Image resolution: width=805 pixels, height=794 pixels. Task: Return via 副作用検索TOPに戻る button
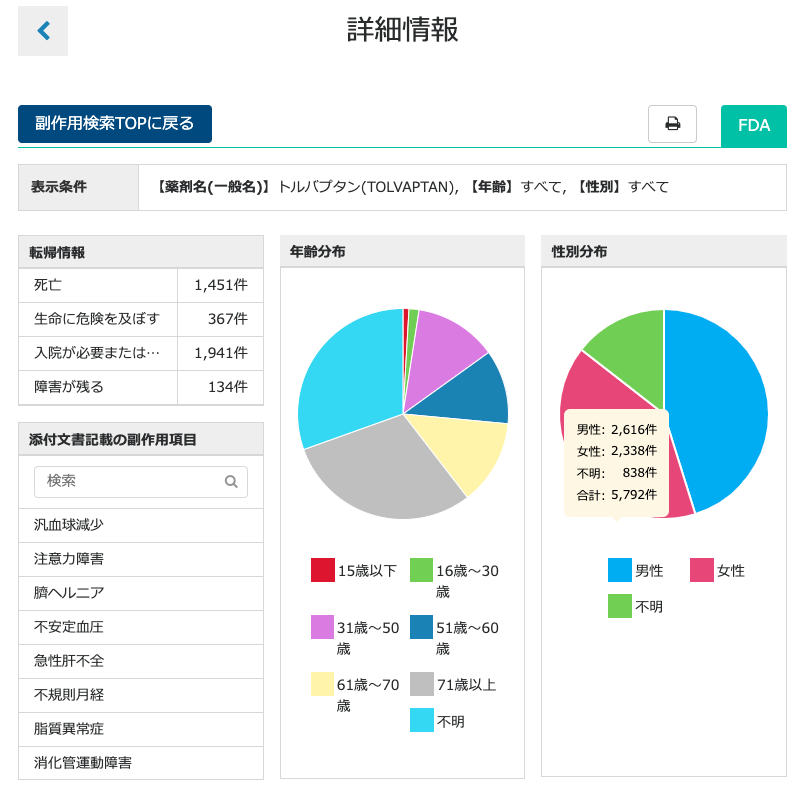[x=115, y=124]
